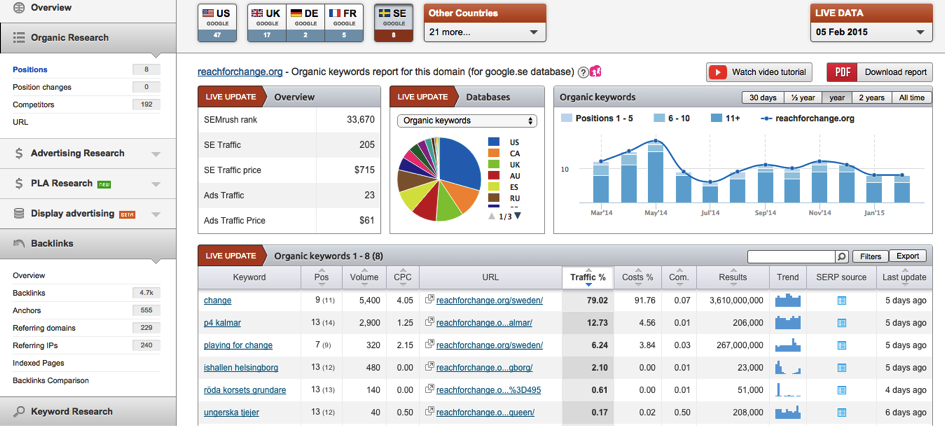Click external link icon for 'ishallen helsingborg' URL
The width and height of the screenshot is (945, 426).
(x=429, y=367)
